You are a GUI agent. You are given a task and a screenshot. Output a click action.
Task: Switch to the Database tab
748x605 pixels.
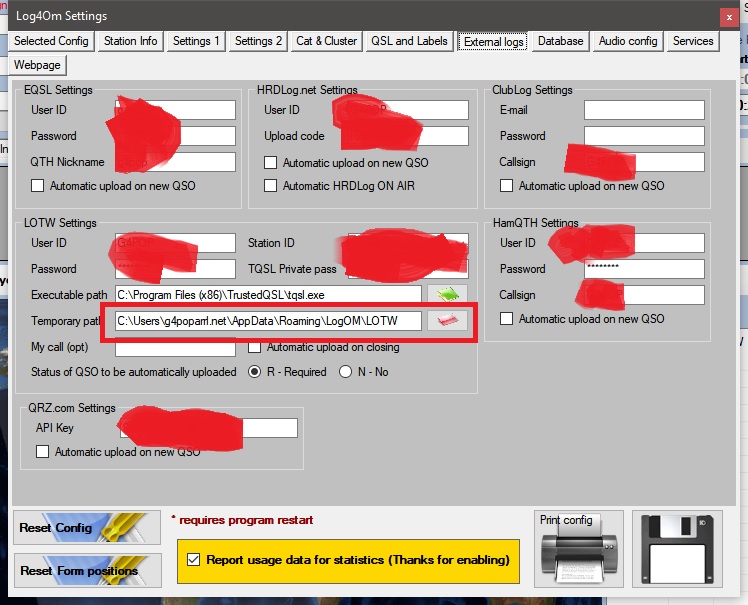561,41
